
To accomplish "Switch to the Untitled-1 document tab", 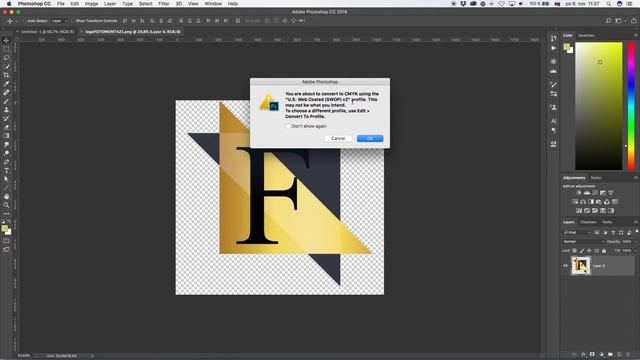I will [x=48, y=31].
